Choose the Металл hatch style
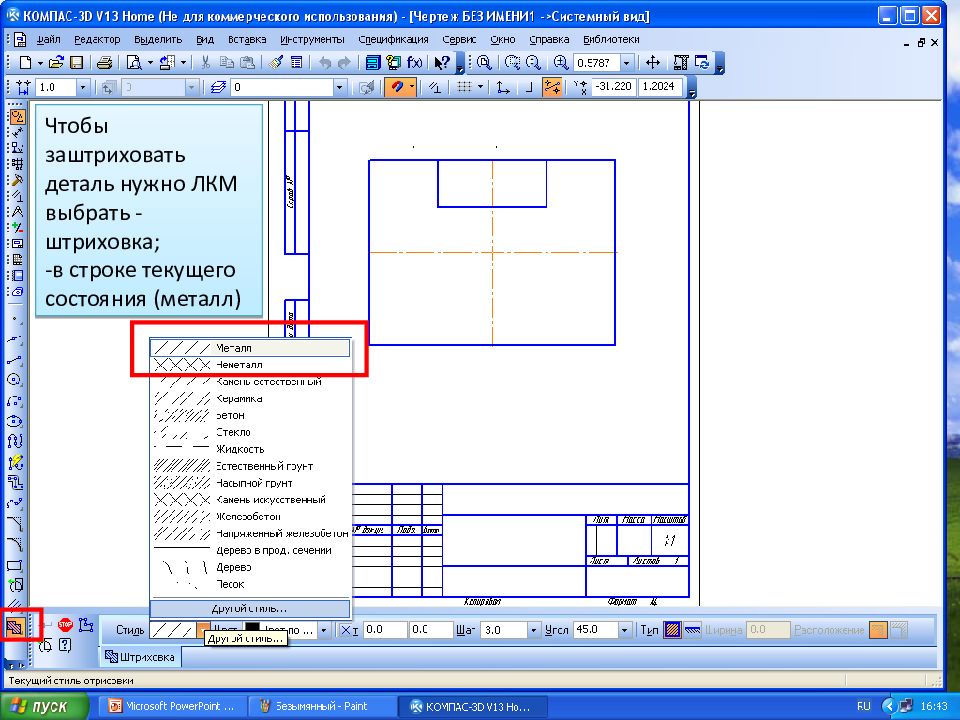Image resolution: width=960 pixels, height=720 pixels. (x=250, y=348)
